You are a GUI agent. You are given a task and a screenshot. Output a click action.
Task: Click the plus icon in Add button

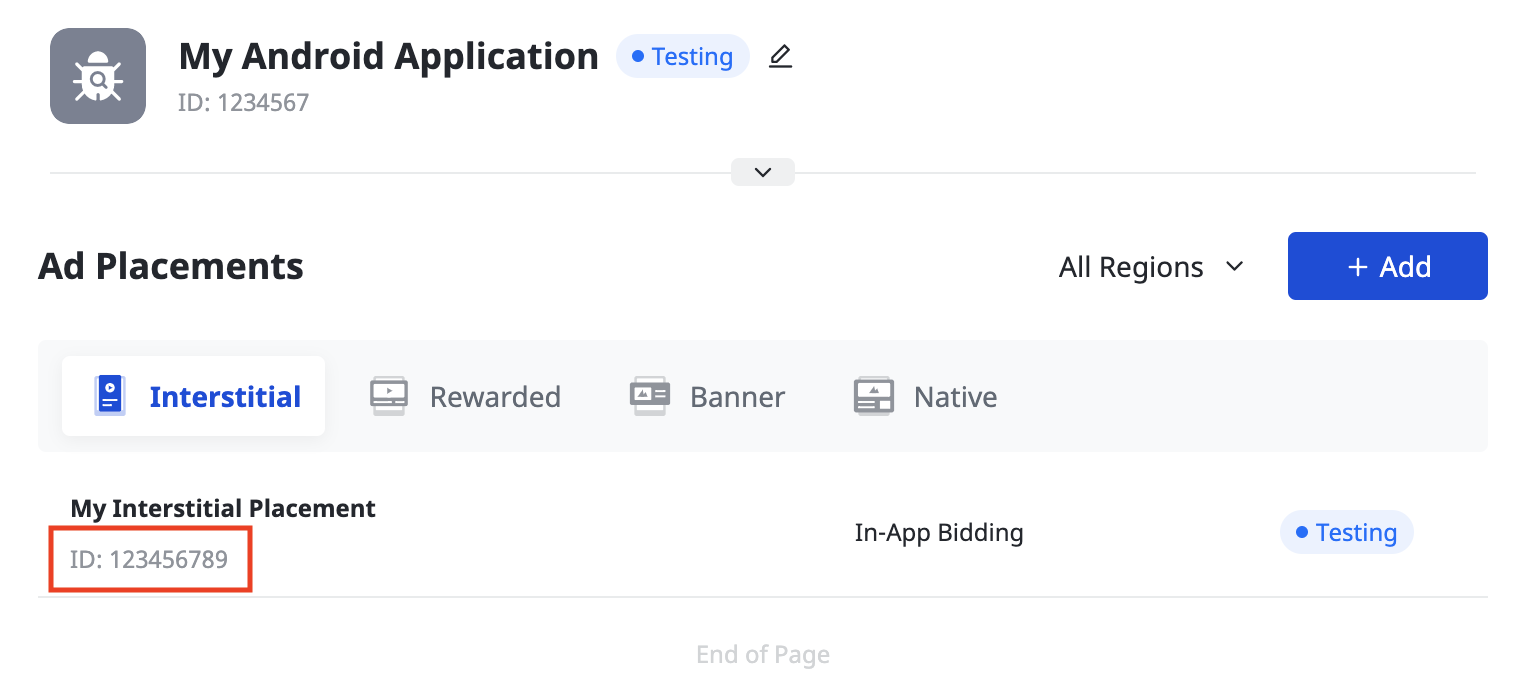click(x=1357, y=267)
